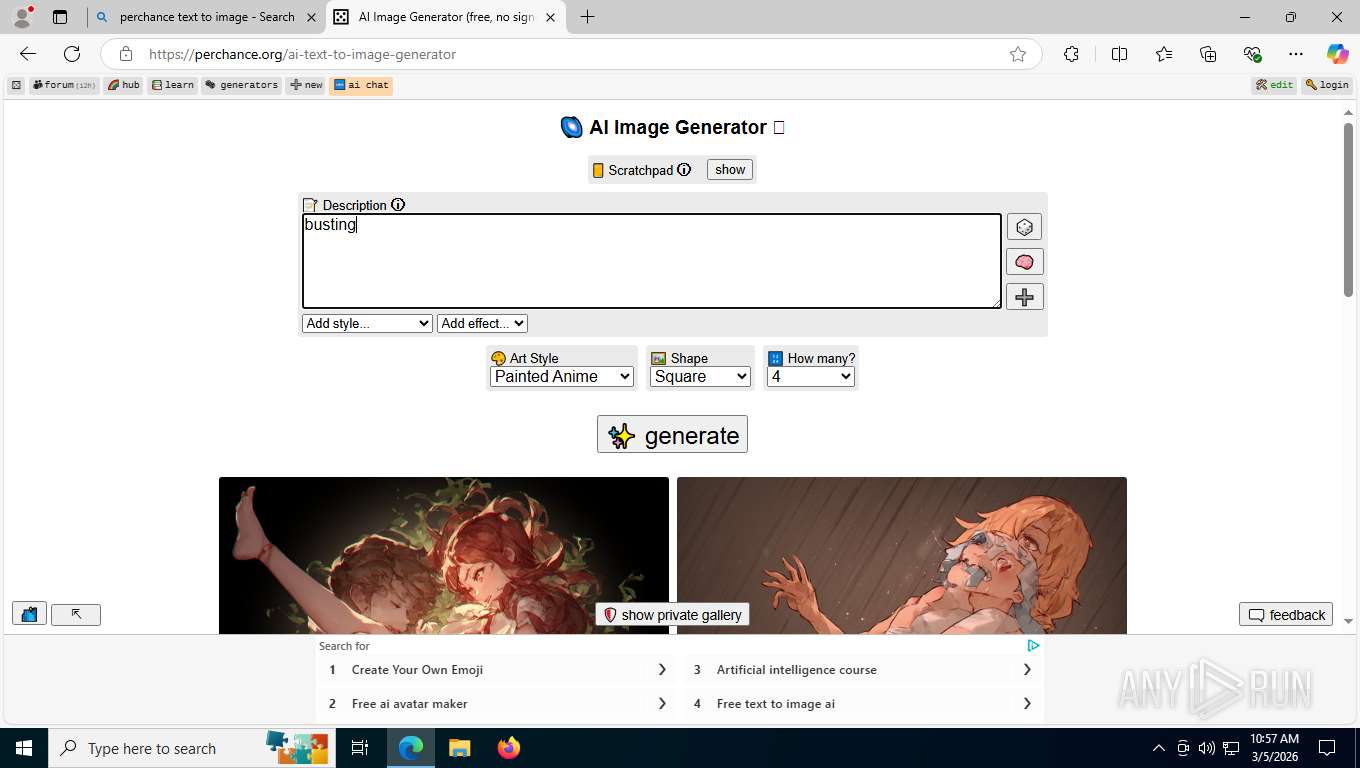Switch to perchance text to image tab

206,17
